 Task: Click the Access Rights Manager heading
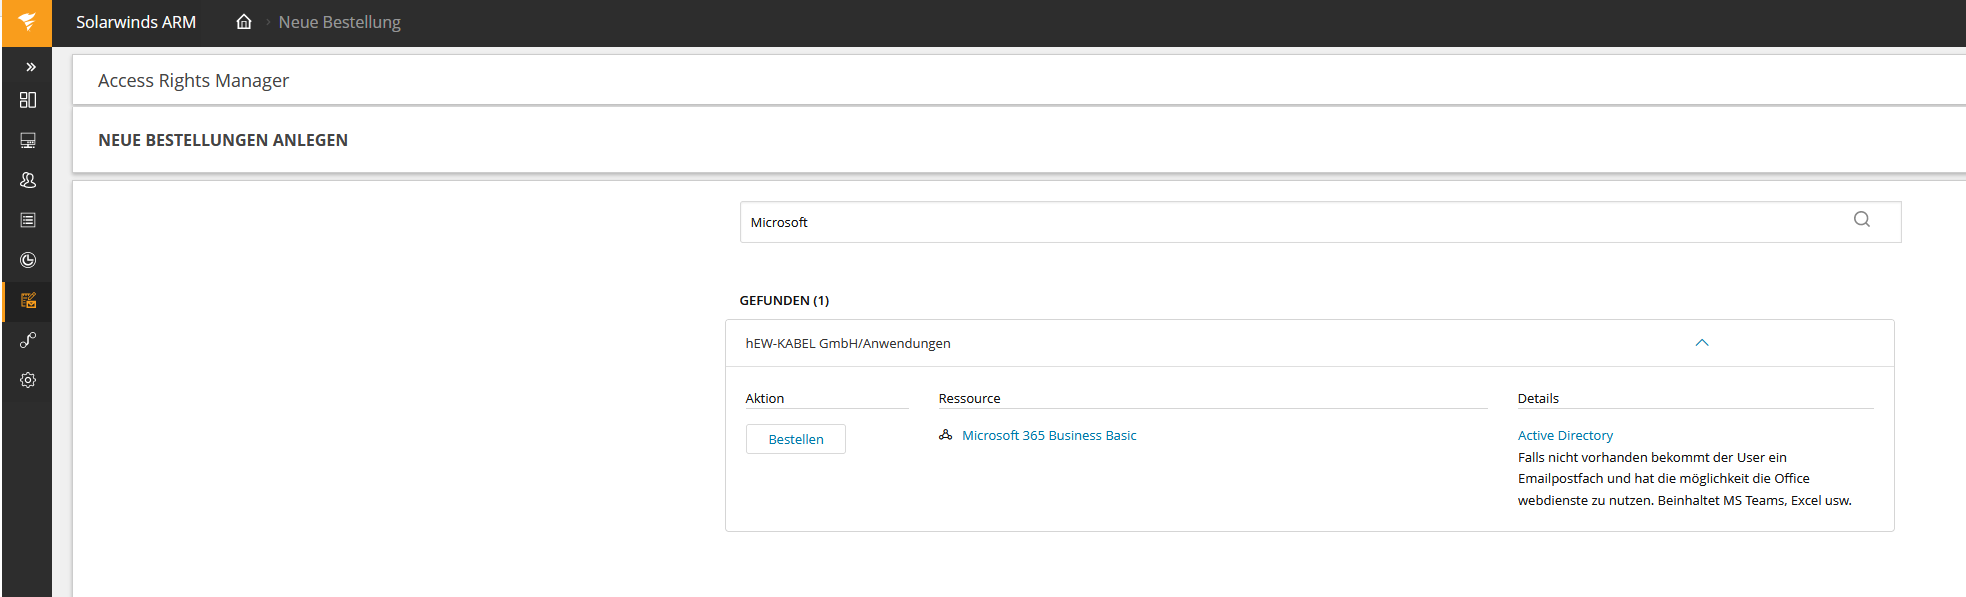pyautogui.click(x=193, y=80)
